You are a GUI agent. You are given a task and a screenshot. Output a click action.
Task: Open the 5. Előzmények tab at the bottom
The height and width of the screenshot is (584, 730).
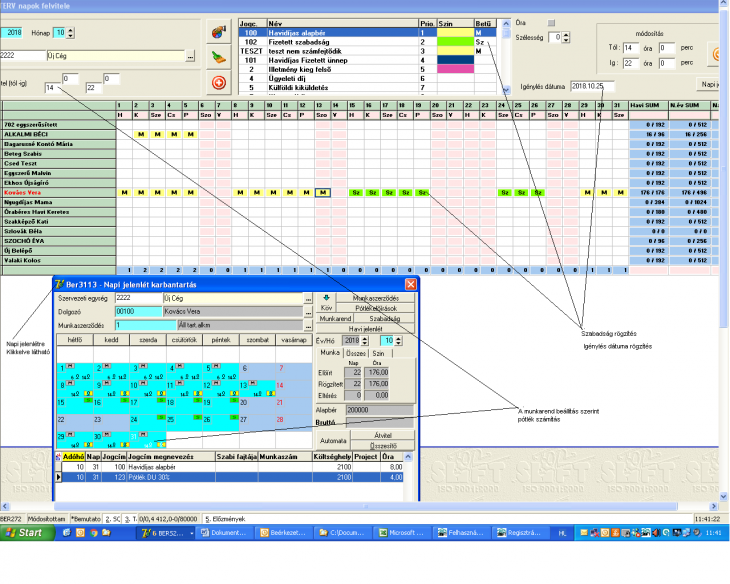coord(228,519)
